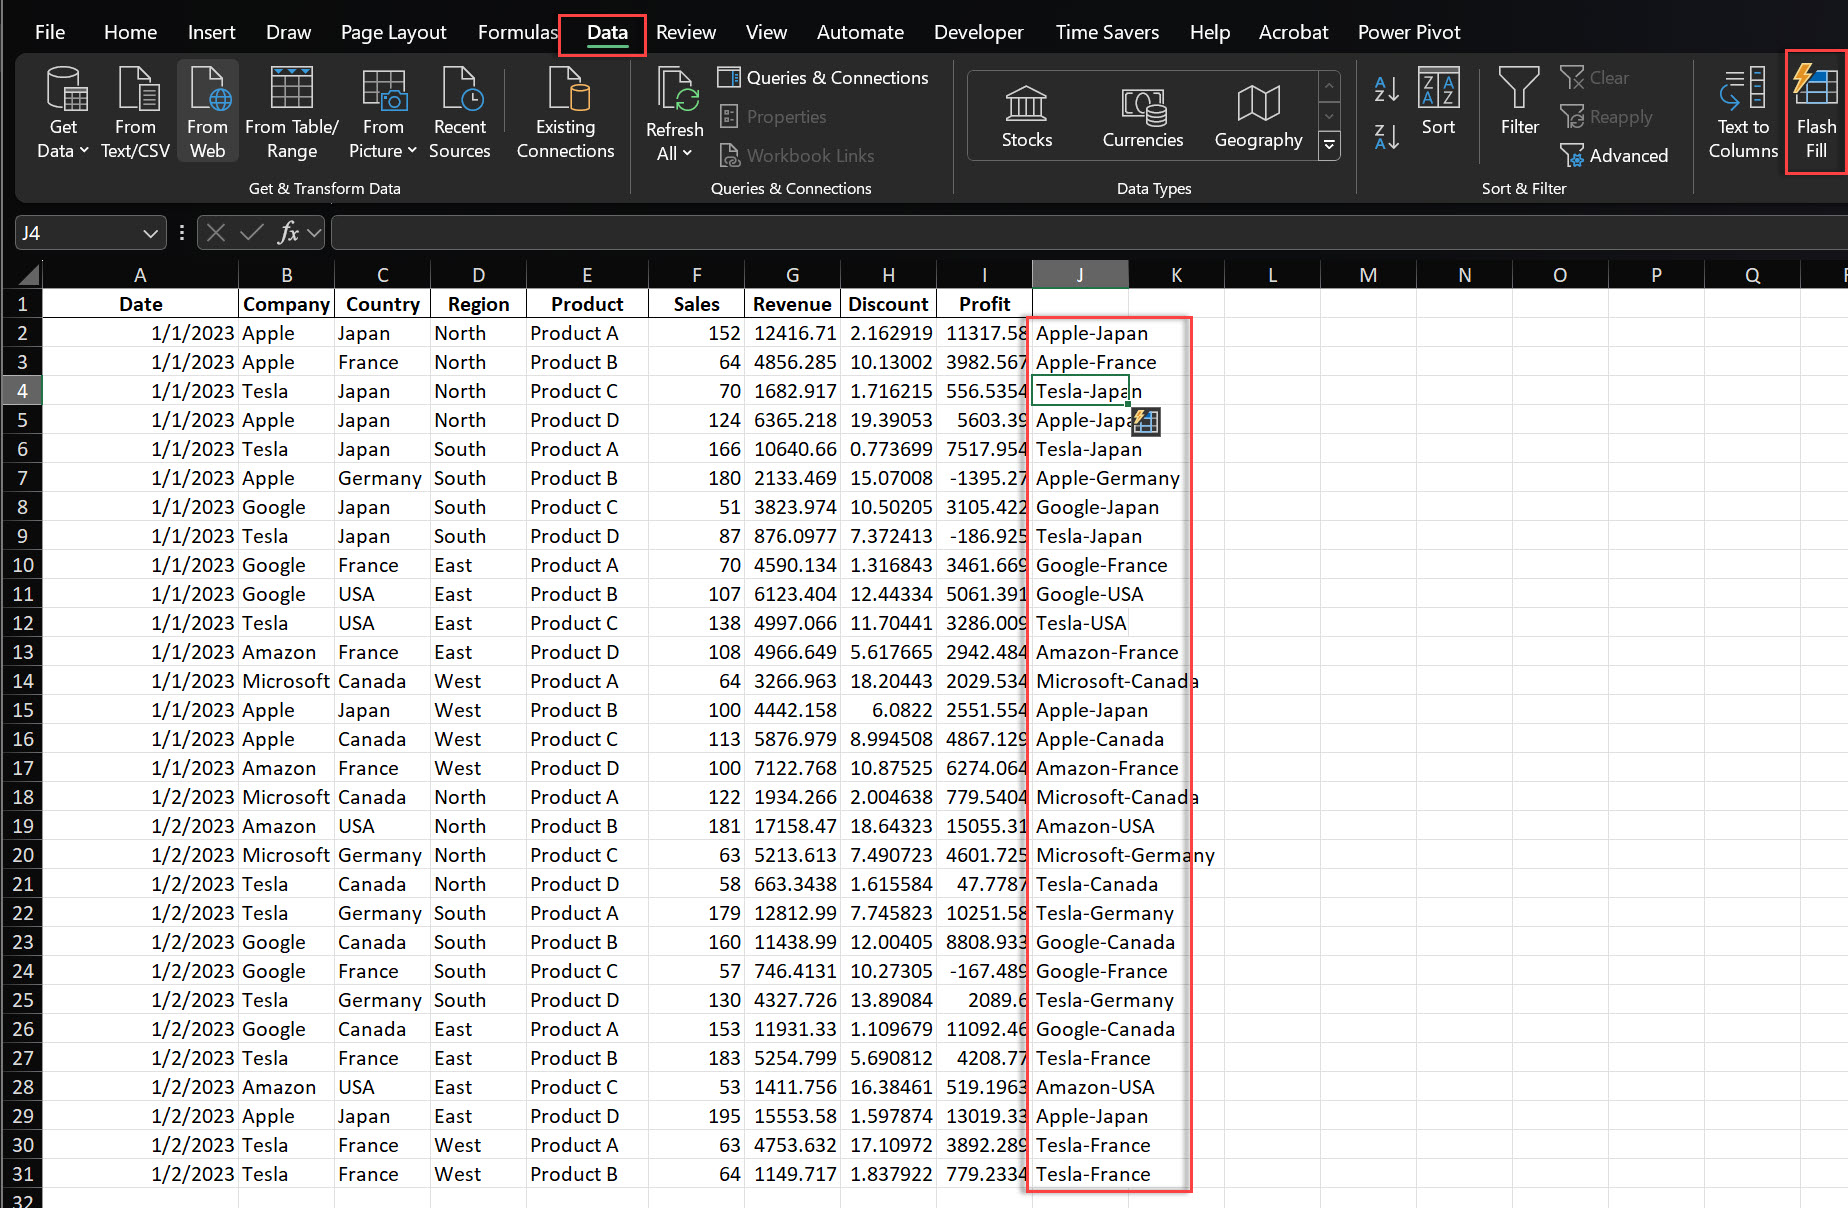The height and width of the screenshot is (1208, 1848).
Task: Expand the Get Data dropdown arrow
Action: [x=84, y=151]
